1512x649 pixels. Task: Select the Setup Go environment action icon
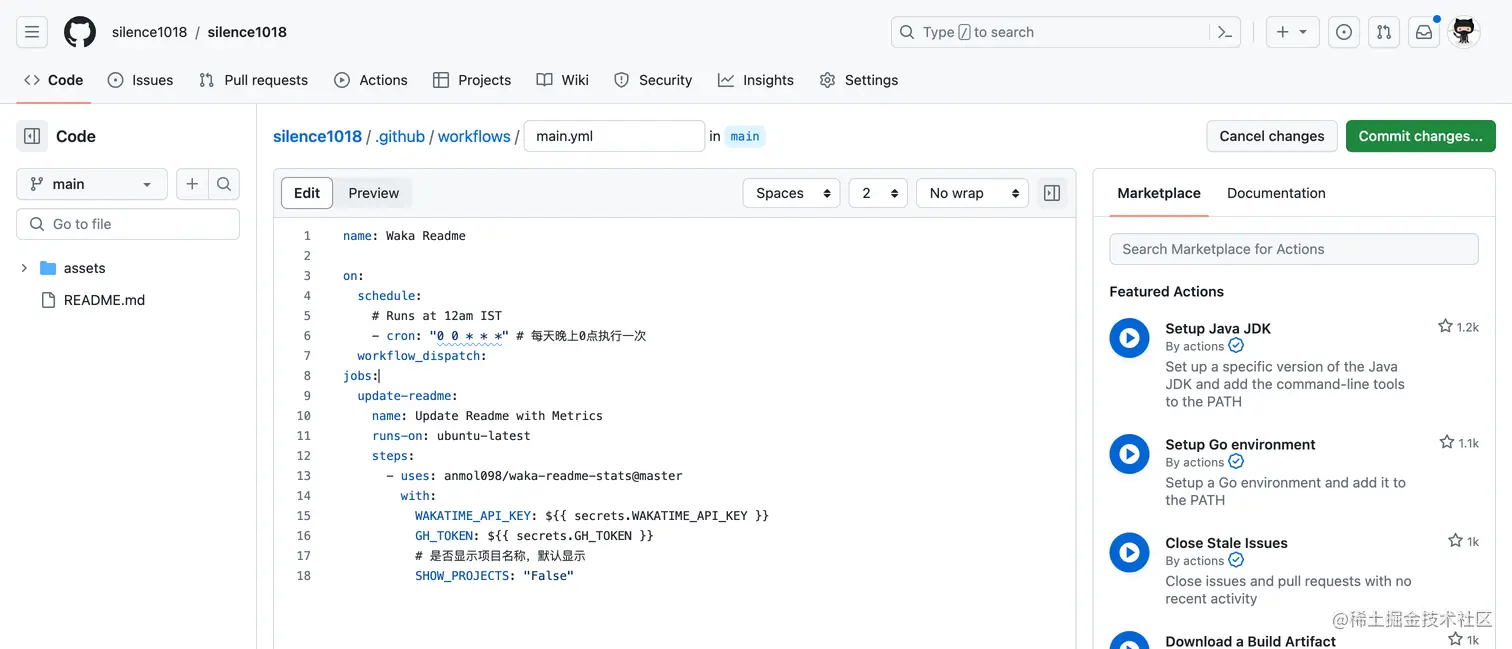[x=1129, y=454]
